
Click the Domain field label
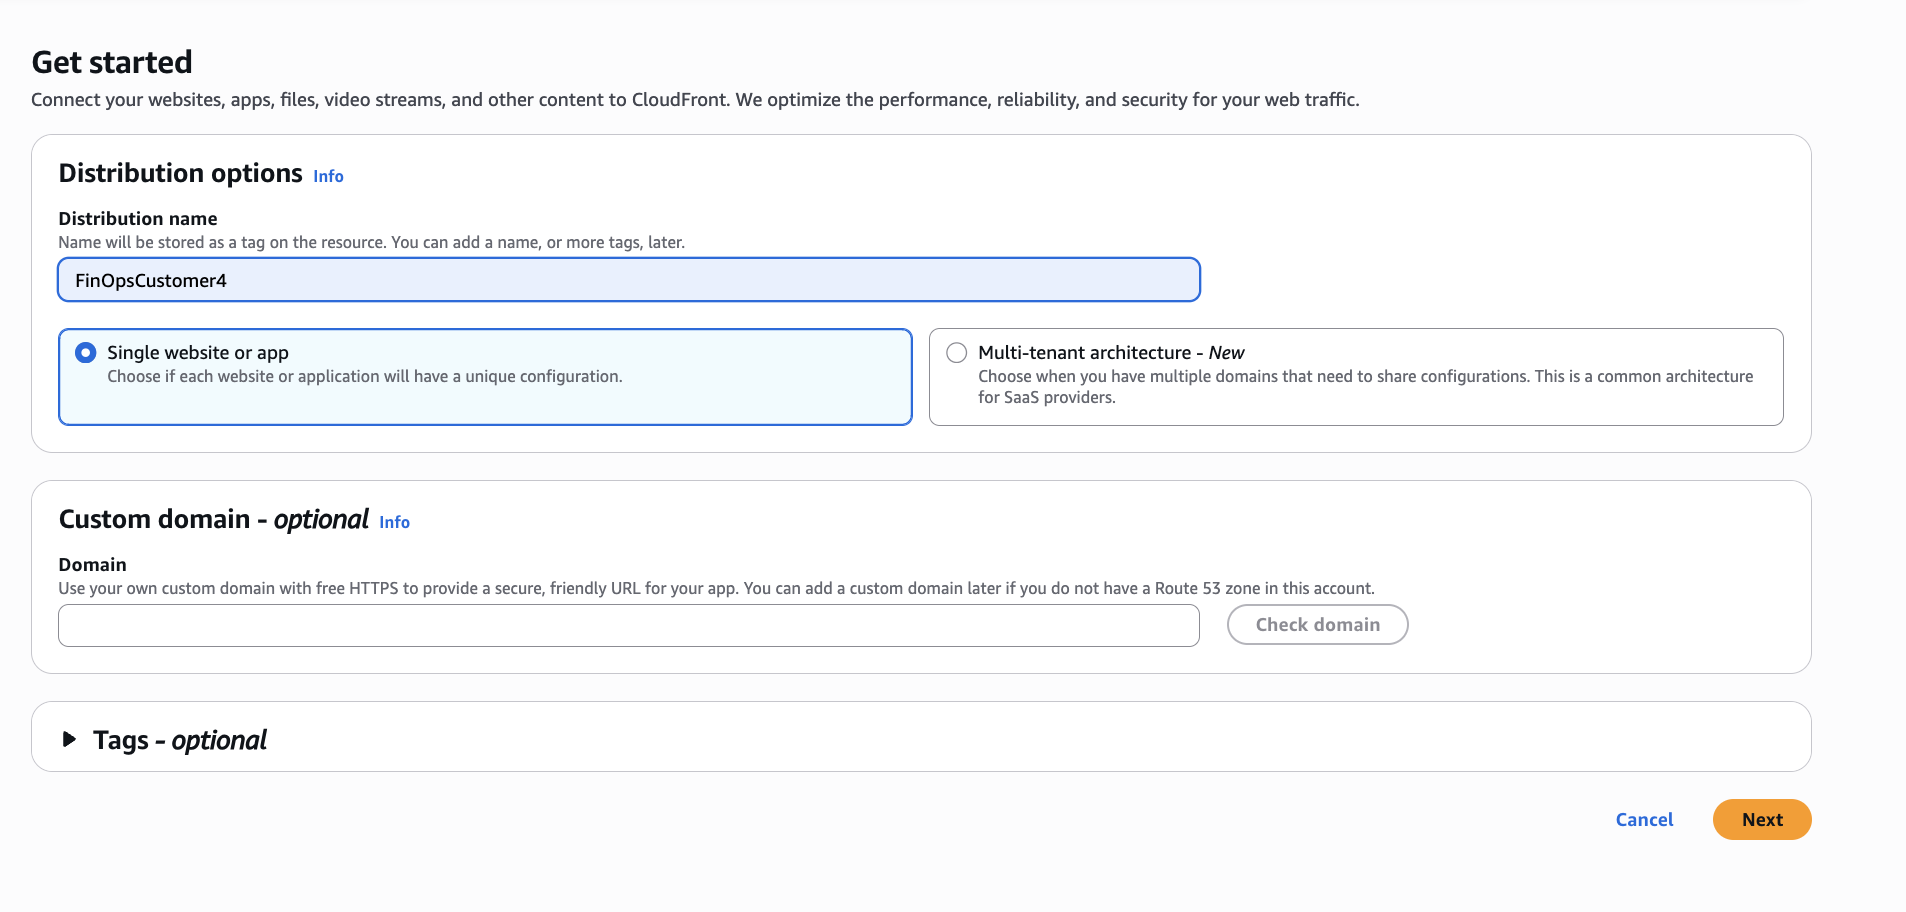click(x=92, y=564)
